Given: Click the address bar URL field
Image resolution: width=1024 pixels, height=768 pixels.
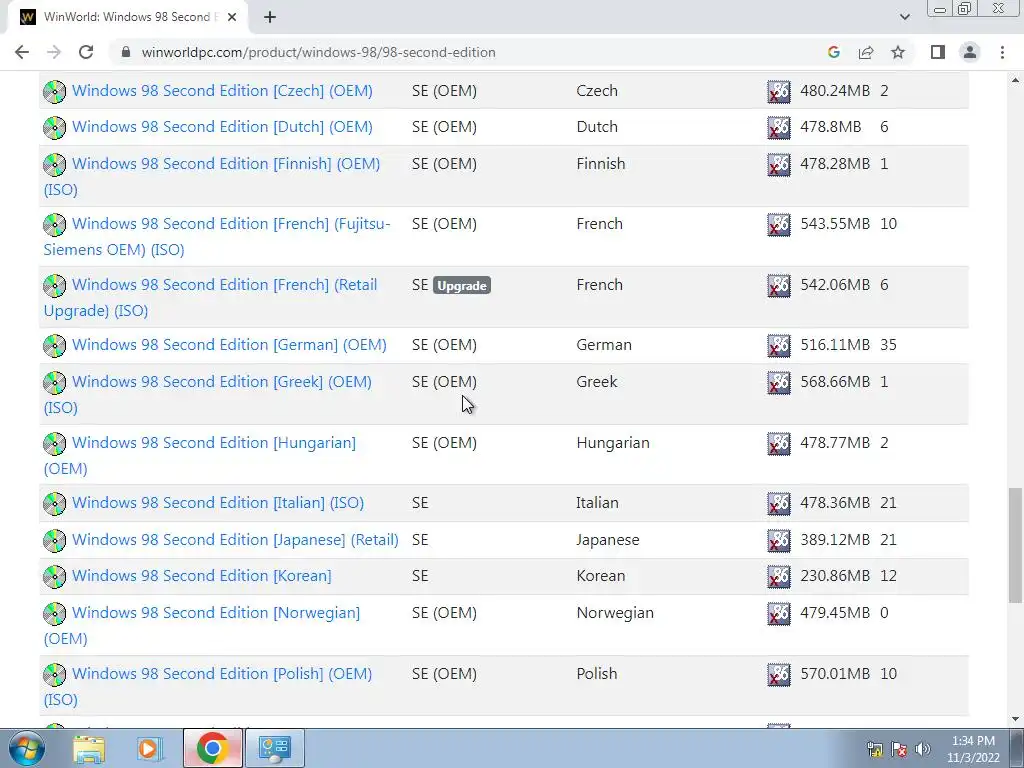Looking at the screenshot, I should tap(319, 52).
